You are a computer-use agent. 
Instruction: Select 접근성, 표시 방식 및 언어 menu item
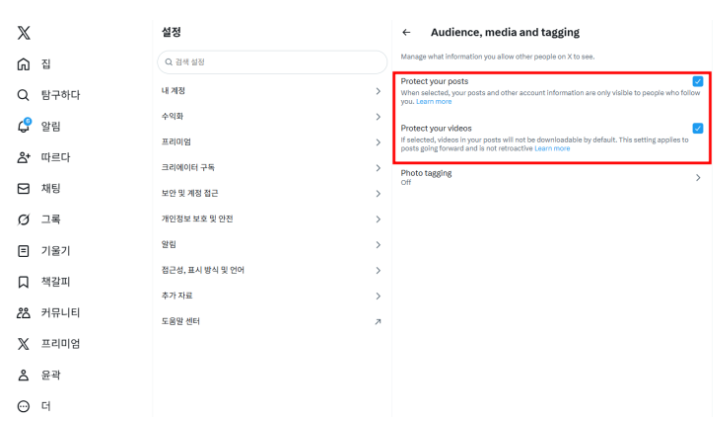[271, 270]
